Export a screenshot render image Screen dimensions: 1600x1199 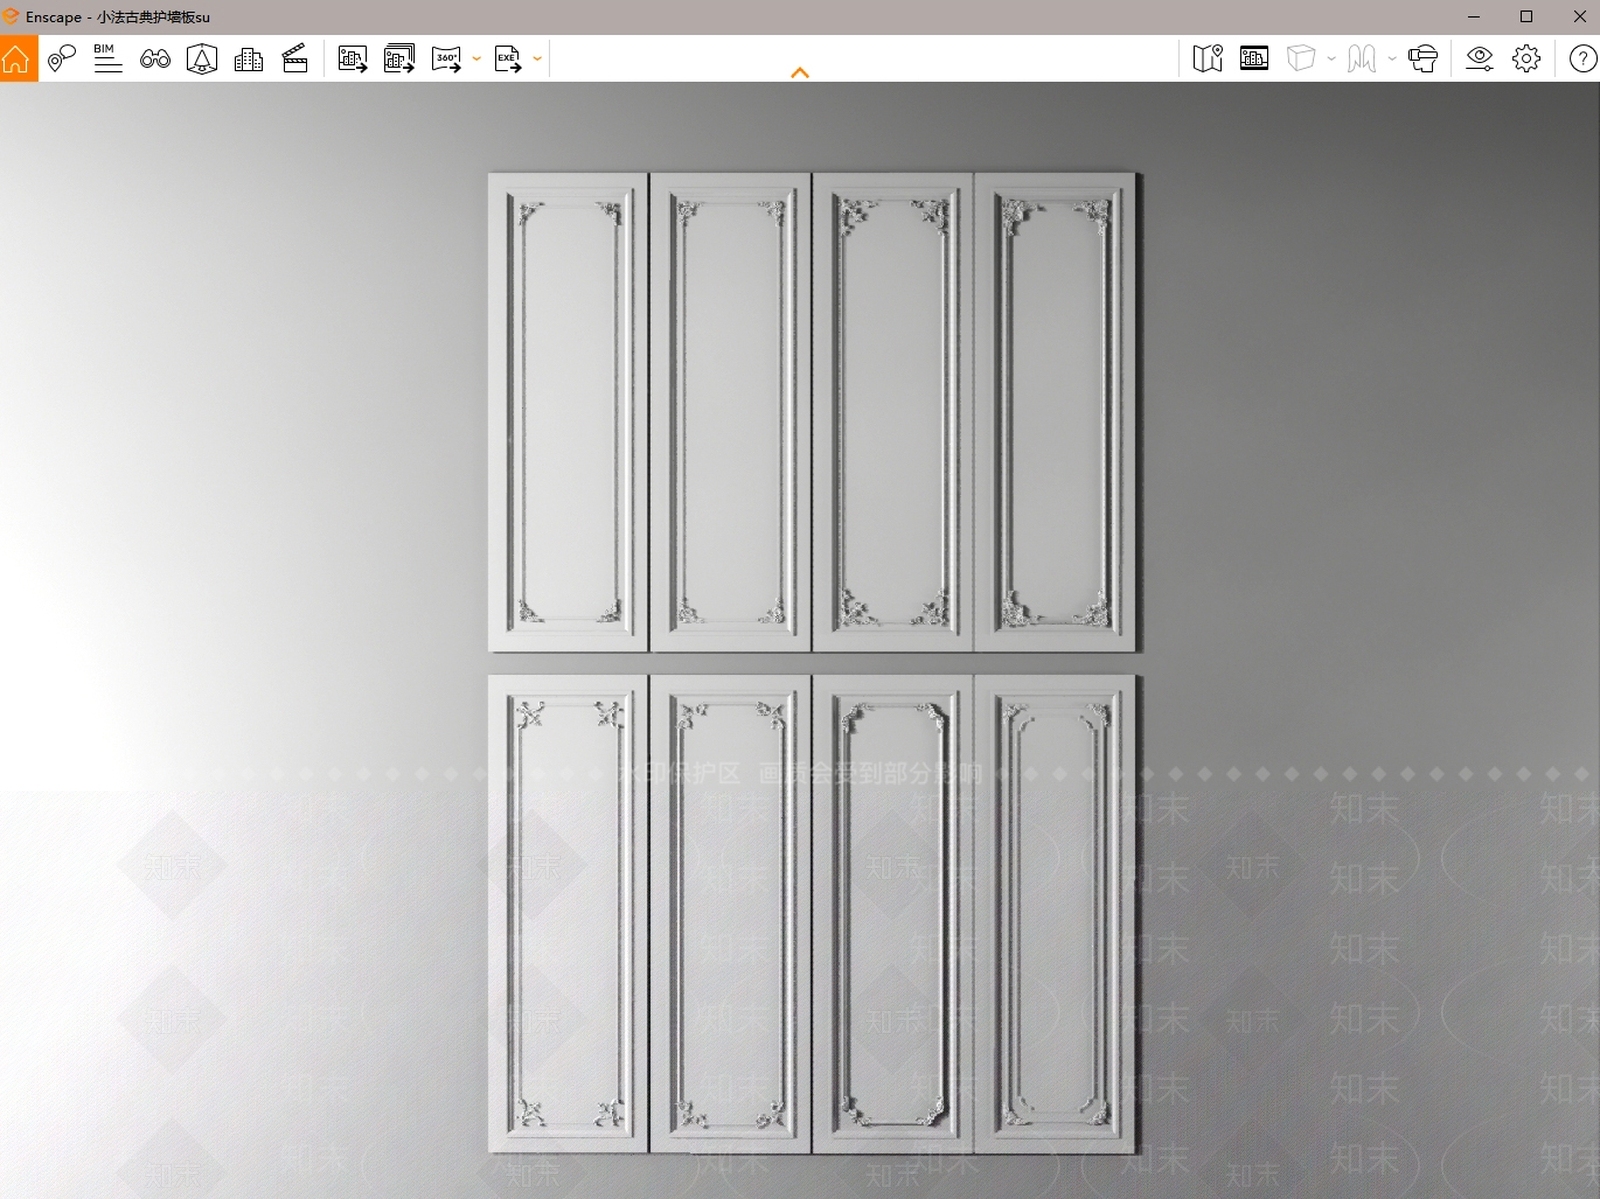click(352, 59)
